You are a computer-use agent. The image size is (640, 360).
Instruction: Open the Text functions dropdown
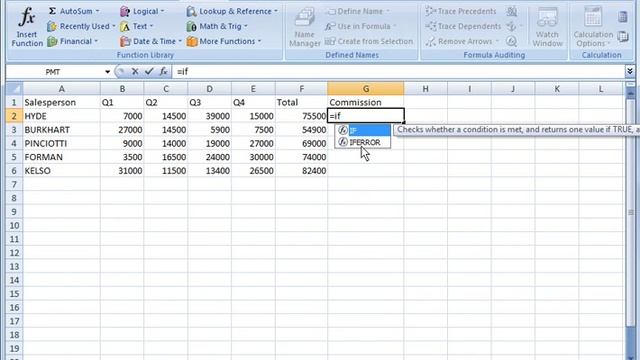(x=137, y=26)
